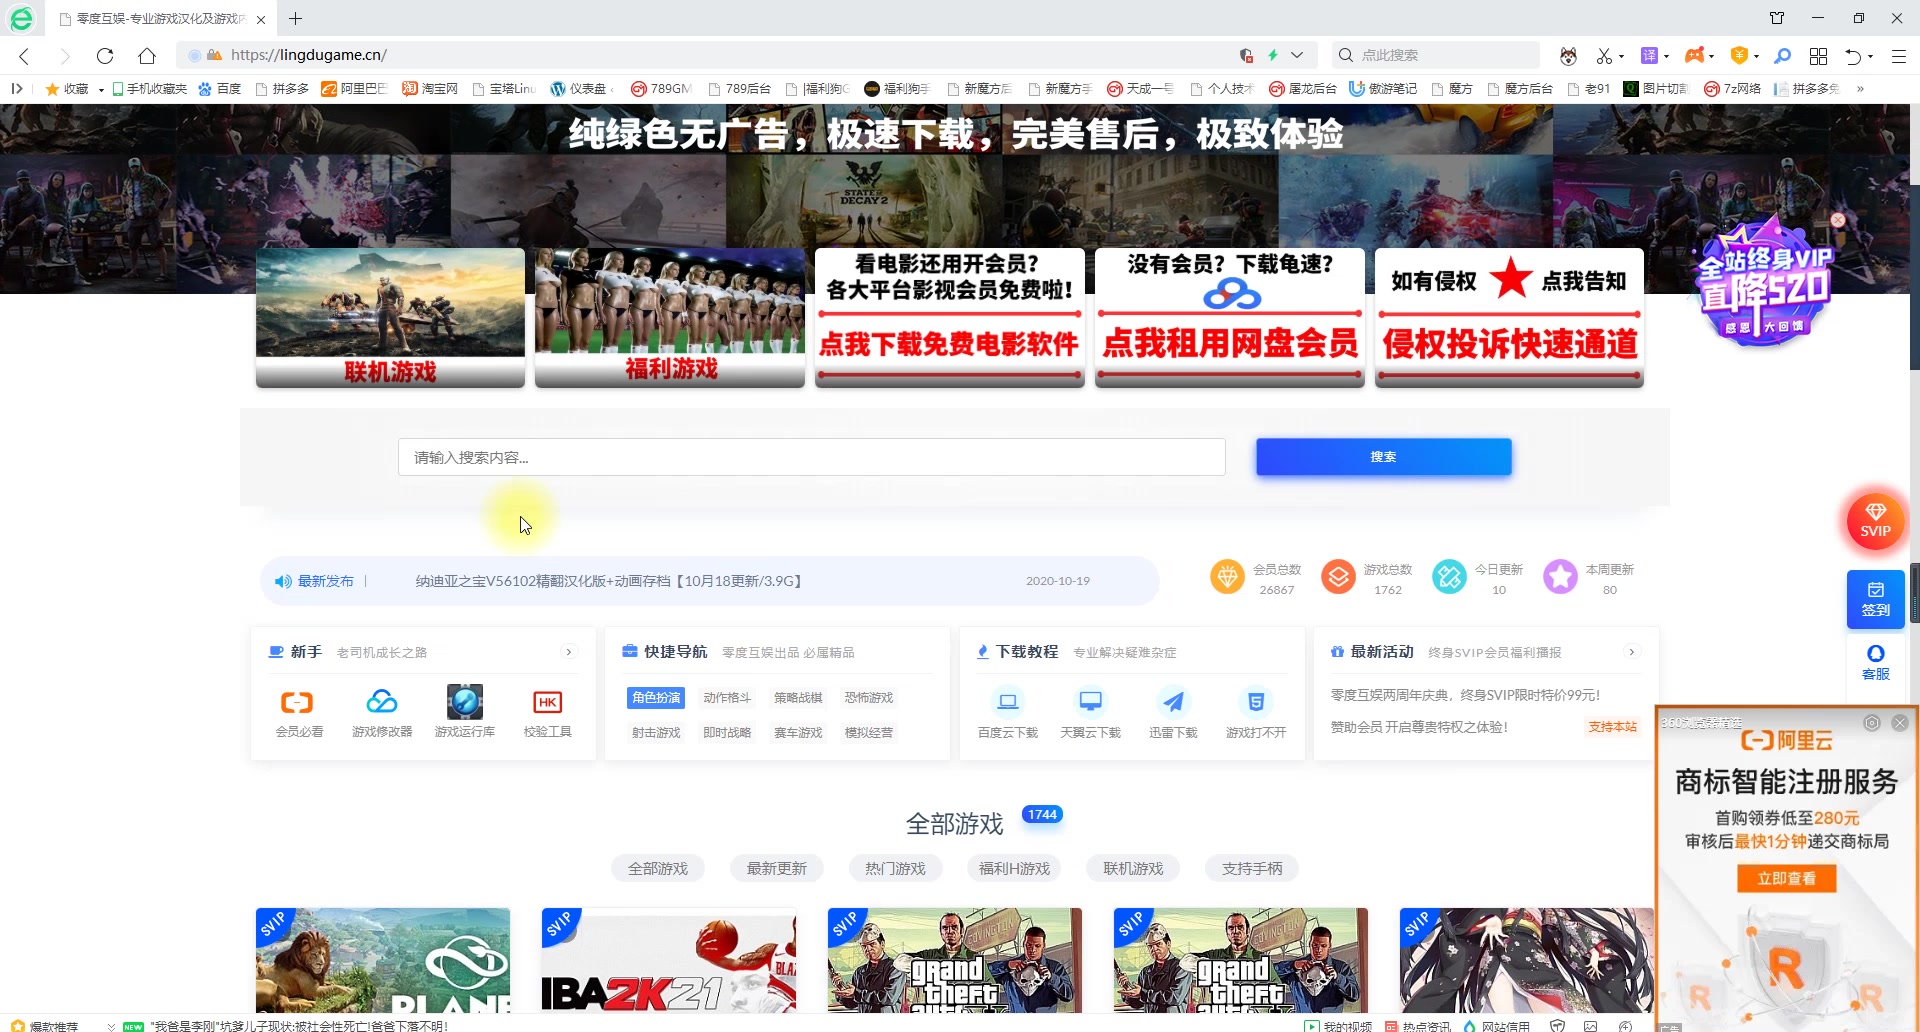This screenshot has height=1032, width=1920.
Task: Go to browser home page icon
Action: 147,56
